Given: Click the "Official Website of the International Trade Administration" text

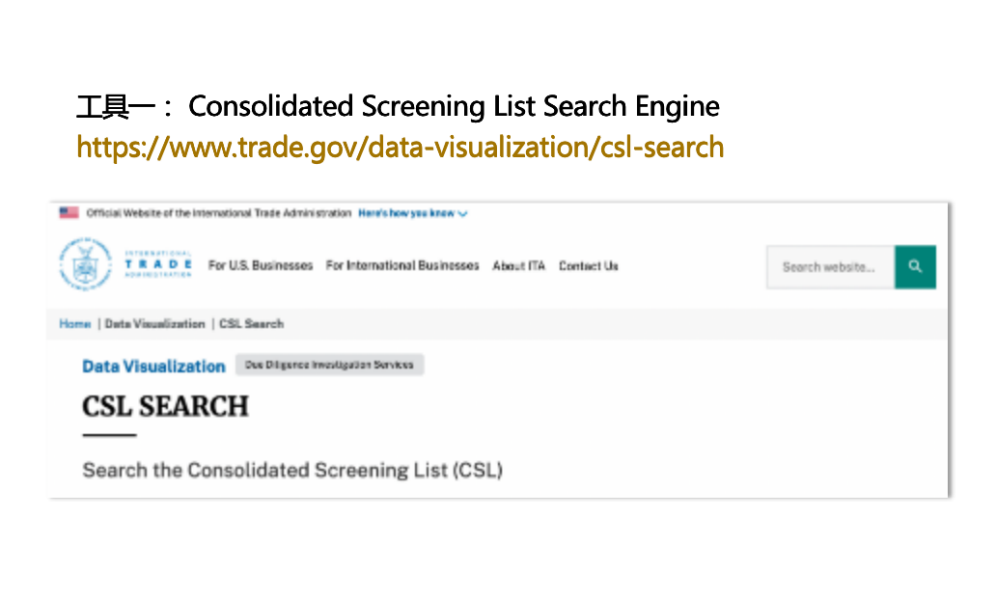Looking at the screenshot, I should [x=218, y=213].
